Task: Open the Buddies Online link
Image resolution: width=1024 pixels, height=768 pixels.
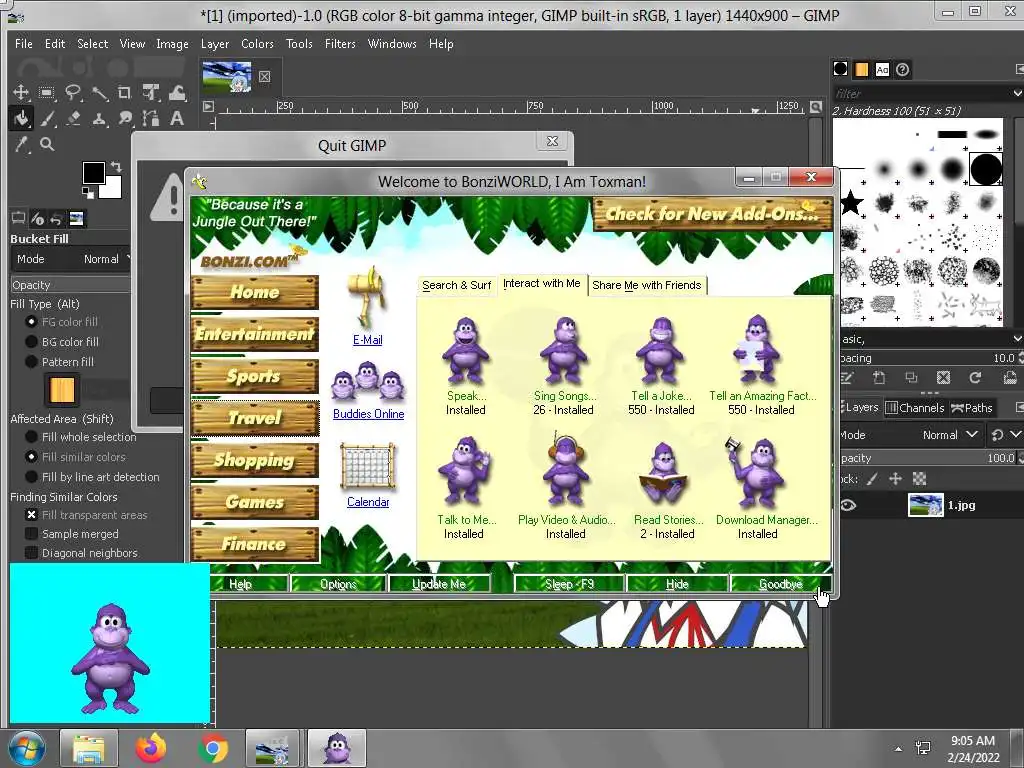Action: (x=368, y=414)
